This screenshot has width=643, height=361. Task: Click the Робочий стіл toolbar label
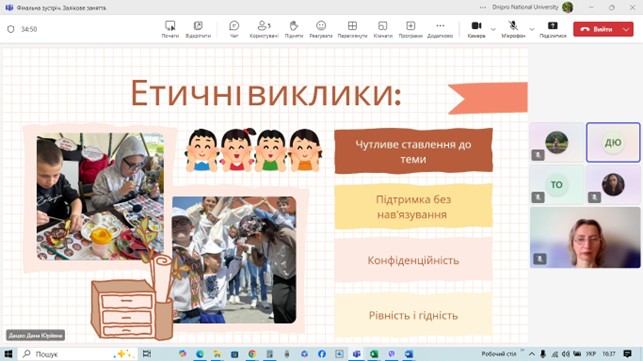pos(499,354)
